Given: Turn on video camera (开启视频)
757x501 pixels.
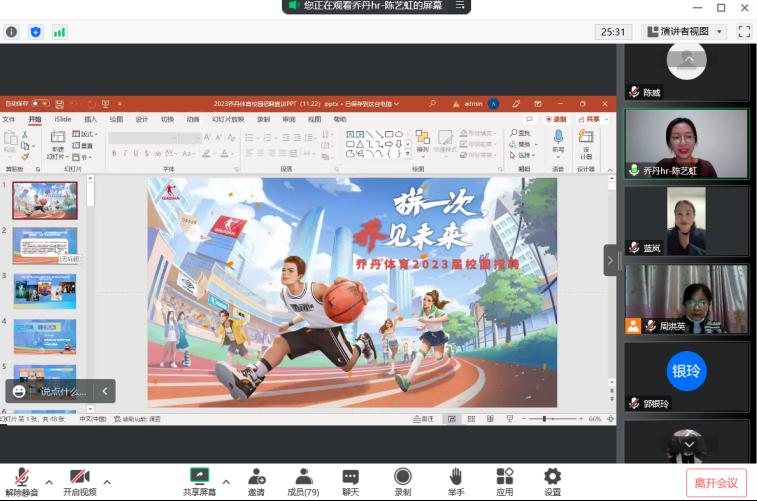Looking at the screenshot, I should point(79,481).
